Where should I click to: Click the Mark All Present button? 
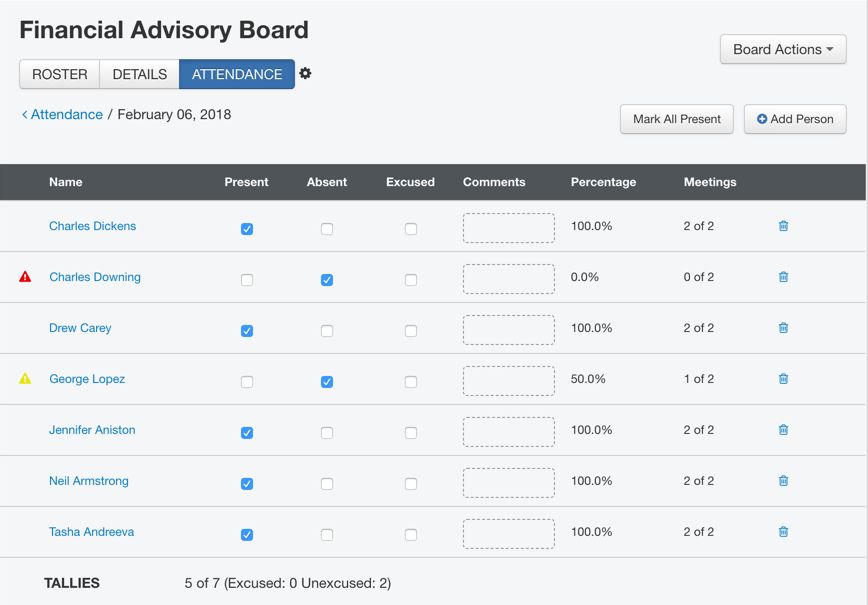pyautogui.click(x=677, y=118)
